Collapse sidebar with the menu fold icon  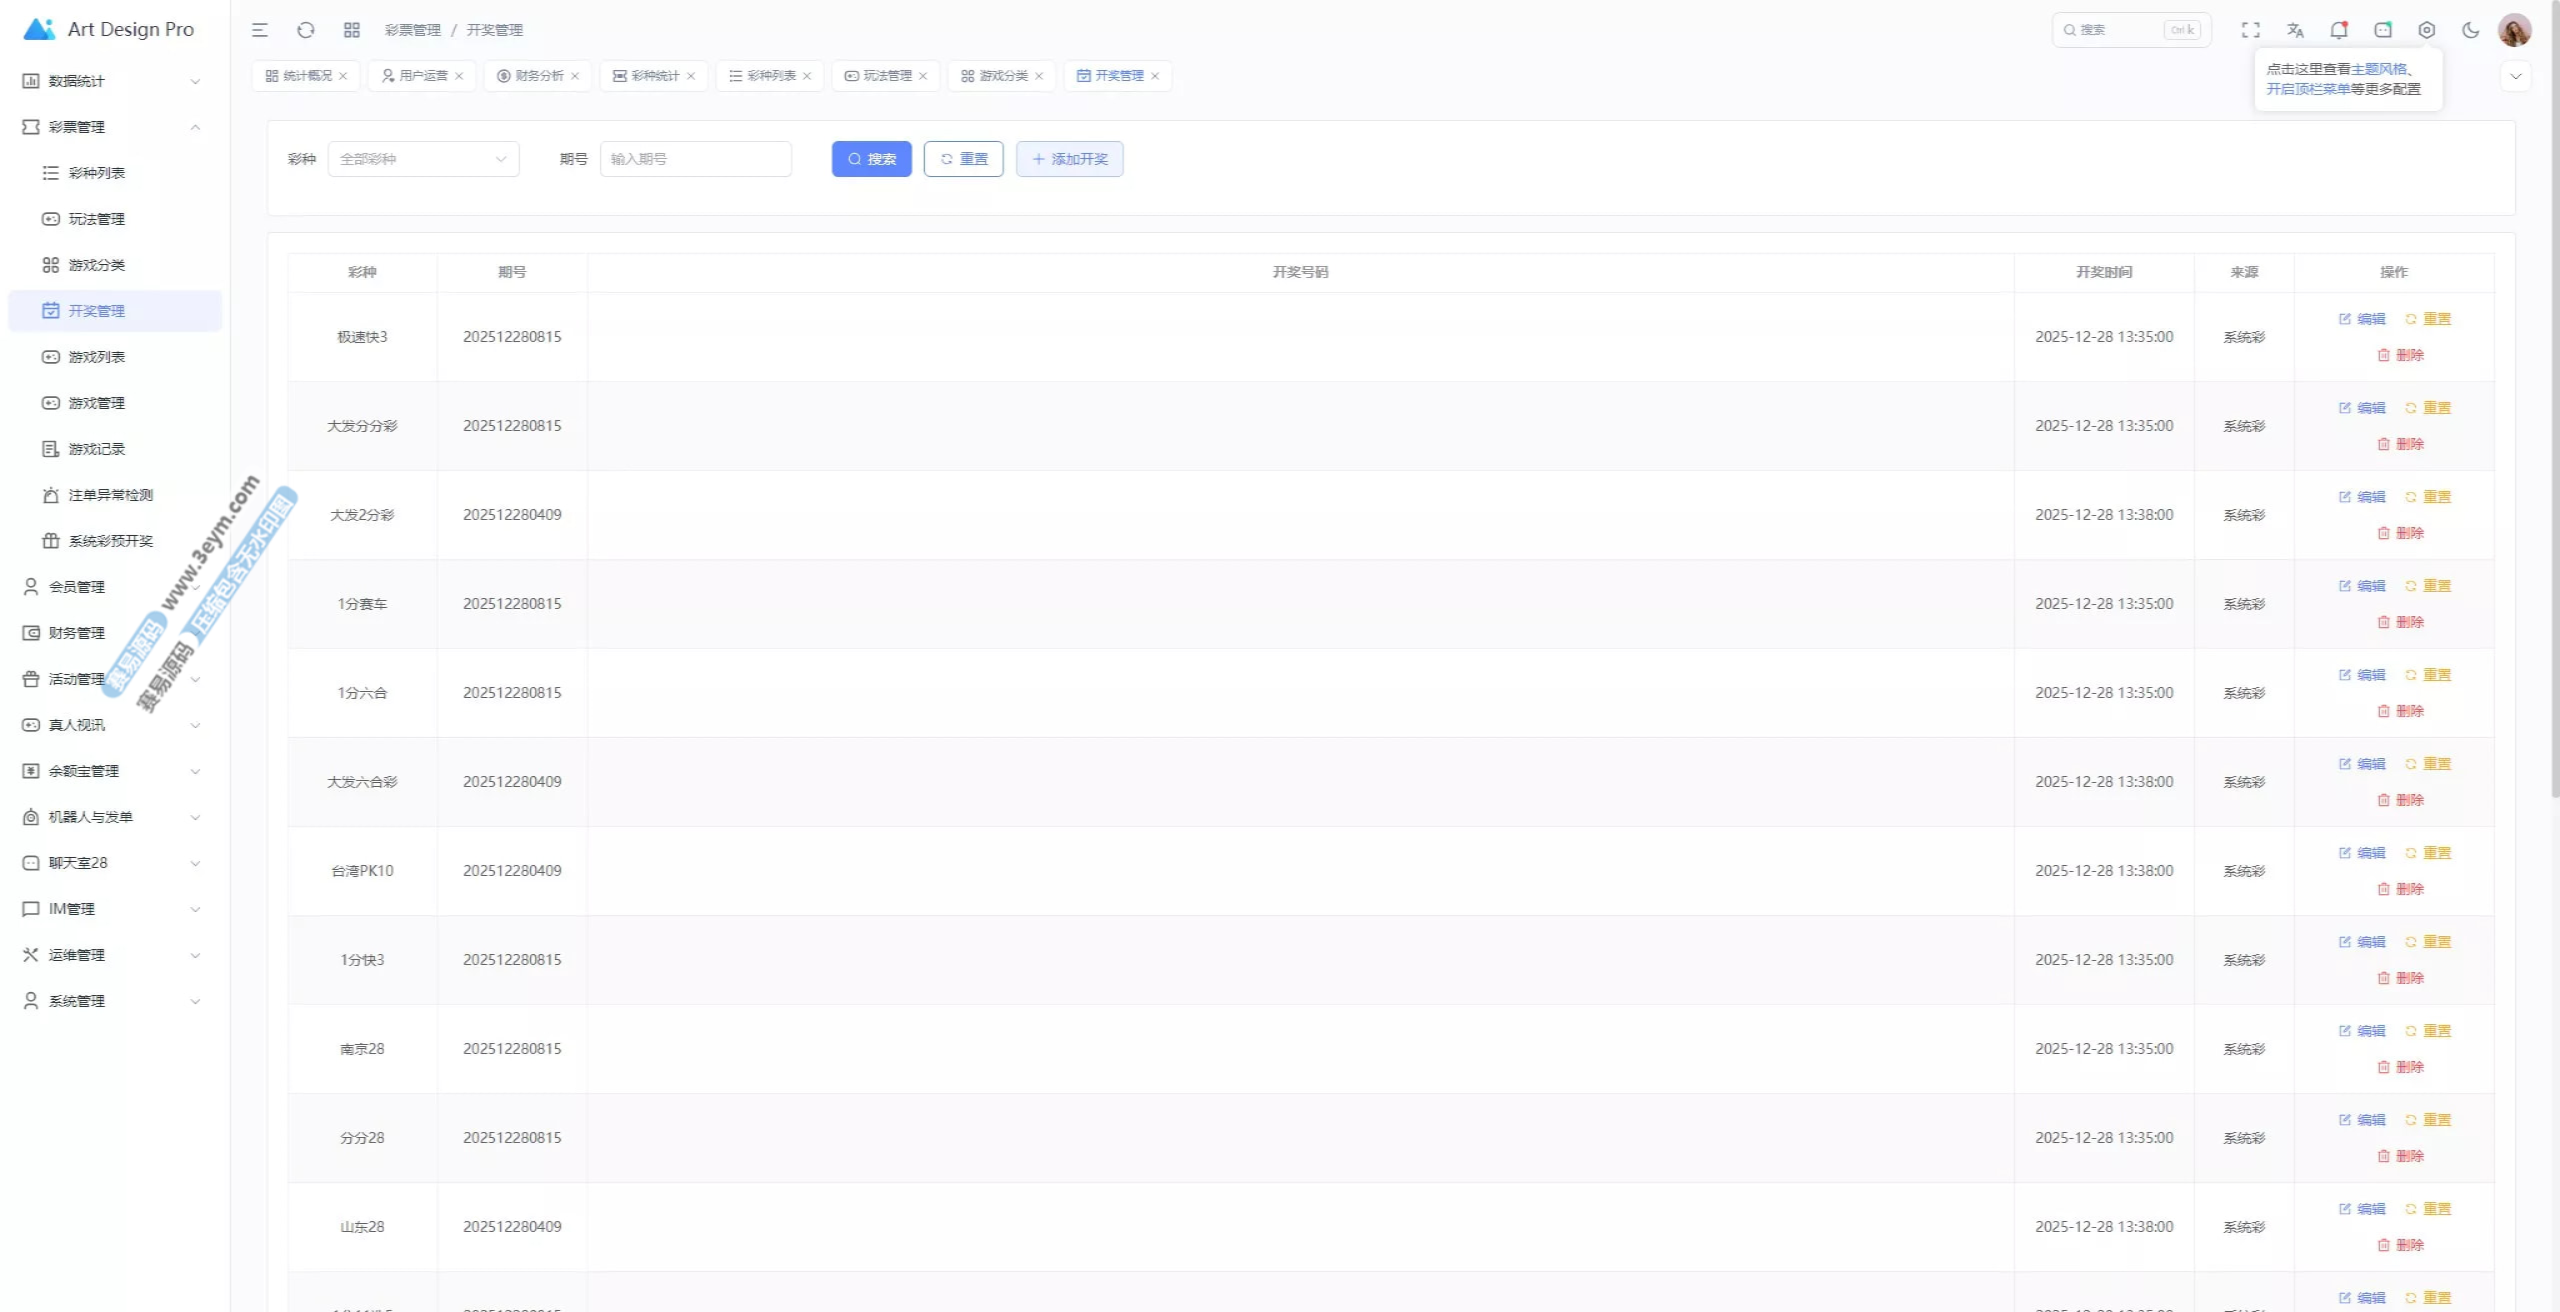click(x=260, y=30)
